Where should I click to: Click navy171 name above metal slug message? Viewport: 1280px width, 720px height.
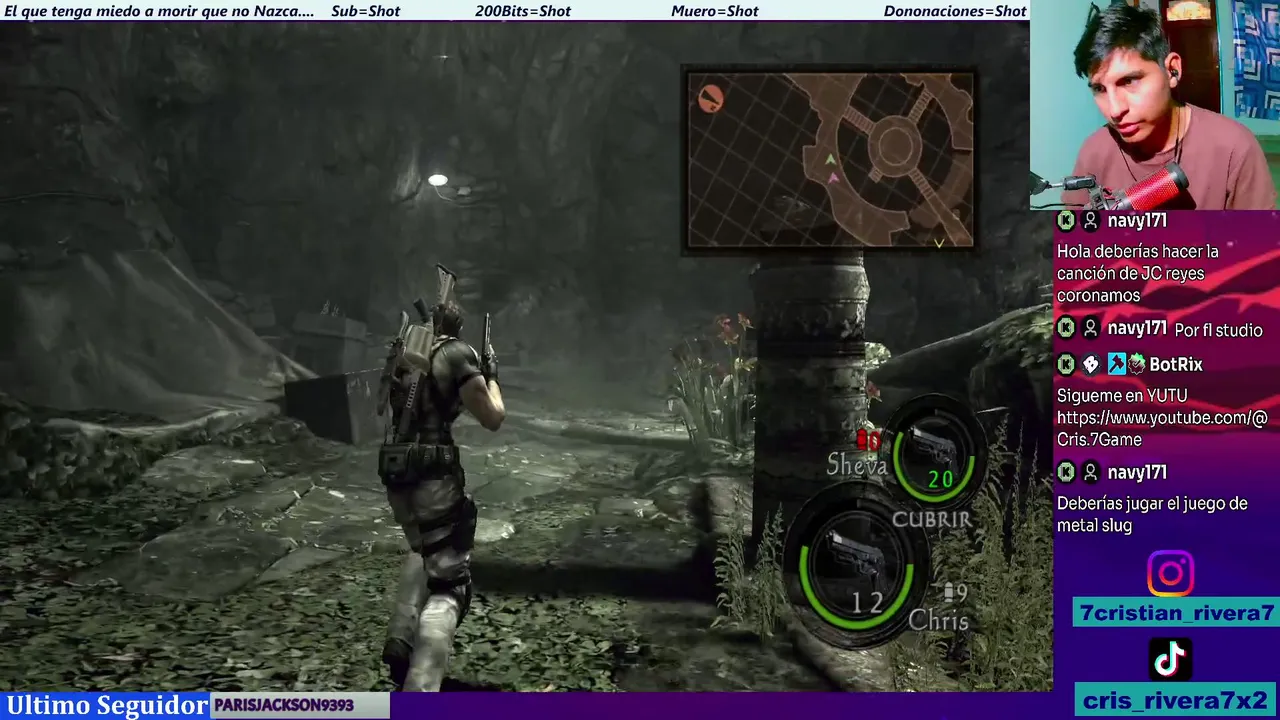(x=1137, y=472)
